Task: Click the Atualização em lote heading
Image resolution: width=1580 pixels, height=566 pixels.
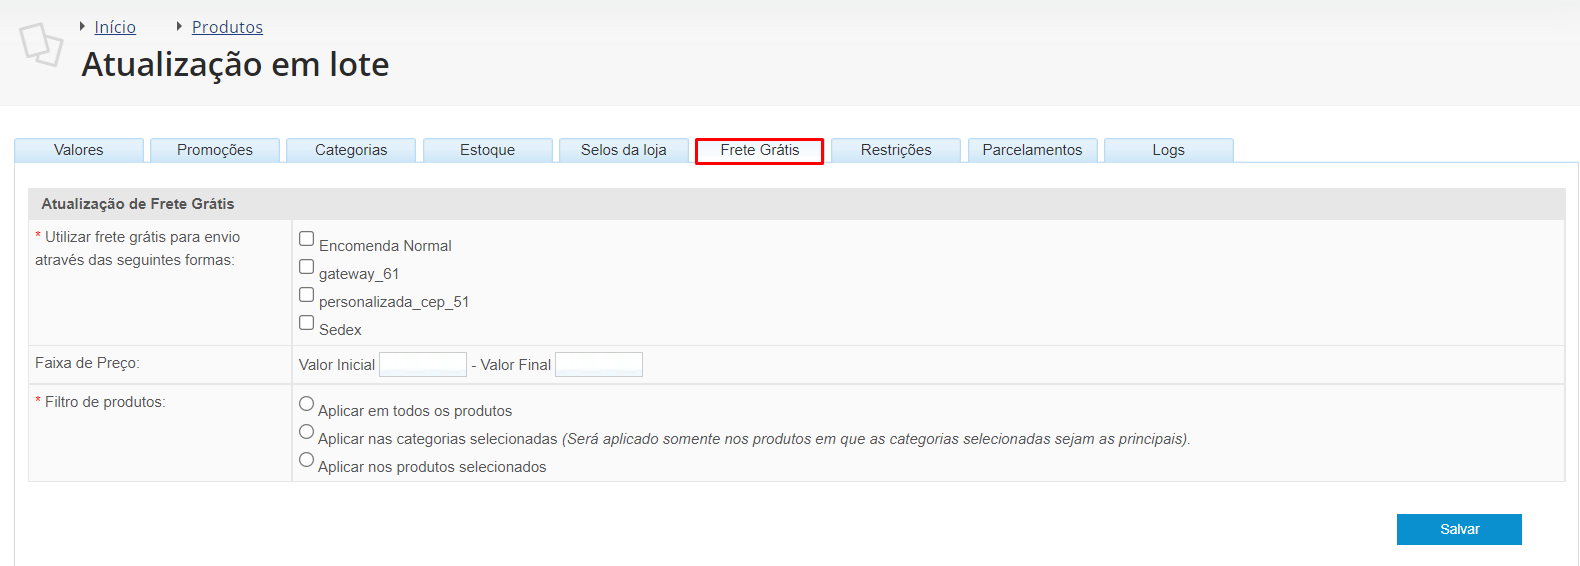Action: click(236, 64)
